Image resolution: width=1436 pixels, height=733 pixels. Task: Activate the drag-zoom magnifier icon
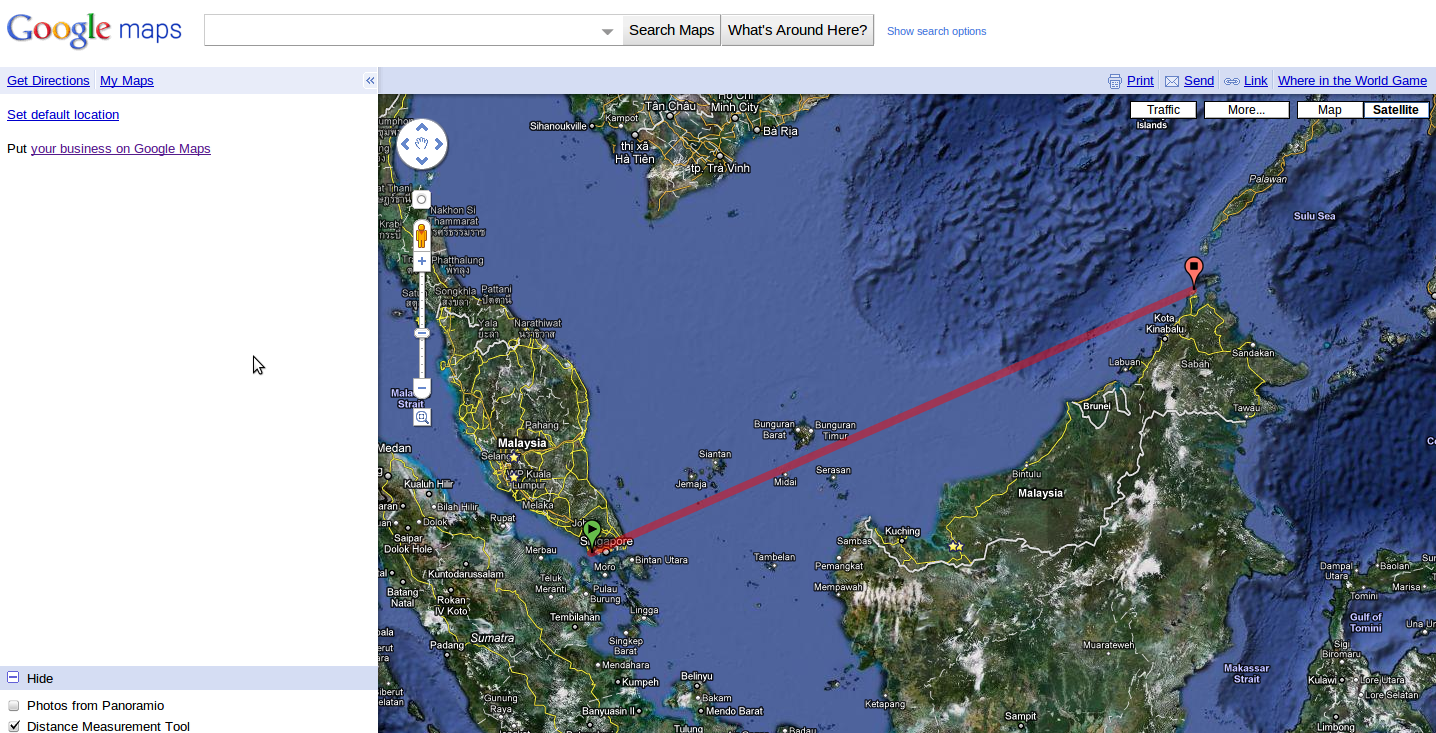422,417
